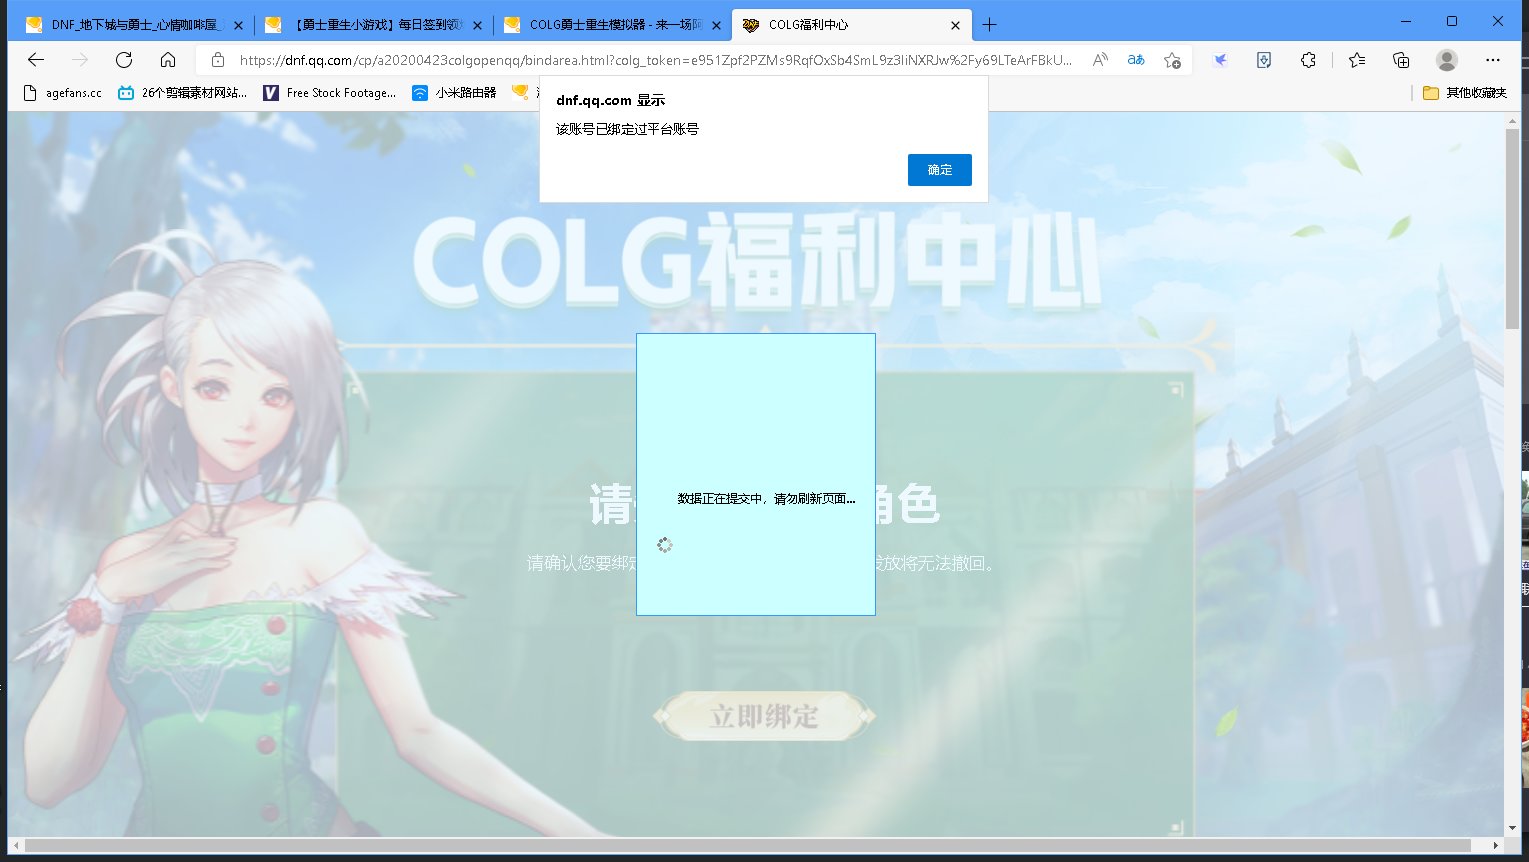Image resolution: width=1529 pixels, height=862 pixels.
Task: Open the agefans.cc bookmark
Action: click(x=62, y=93)
